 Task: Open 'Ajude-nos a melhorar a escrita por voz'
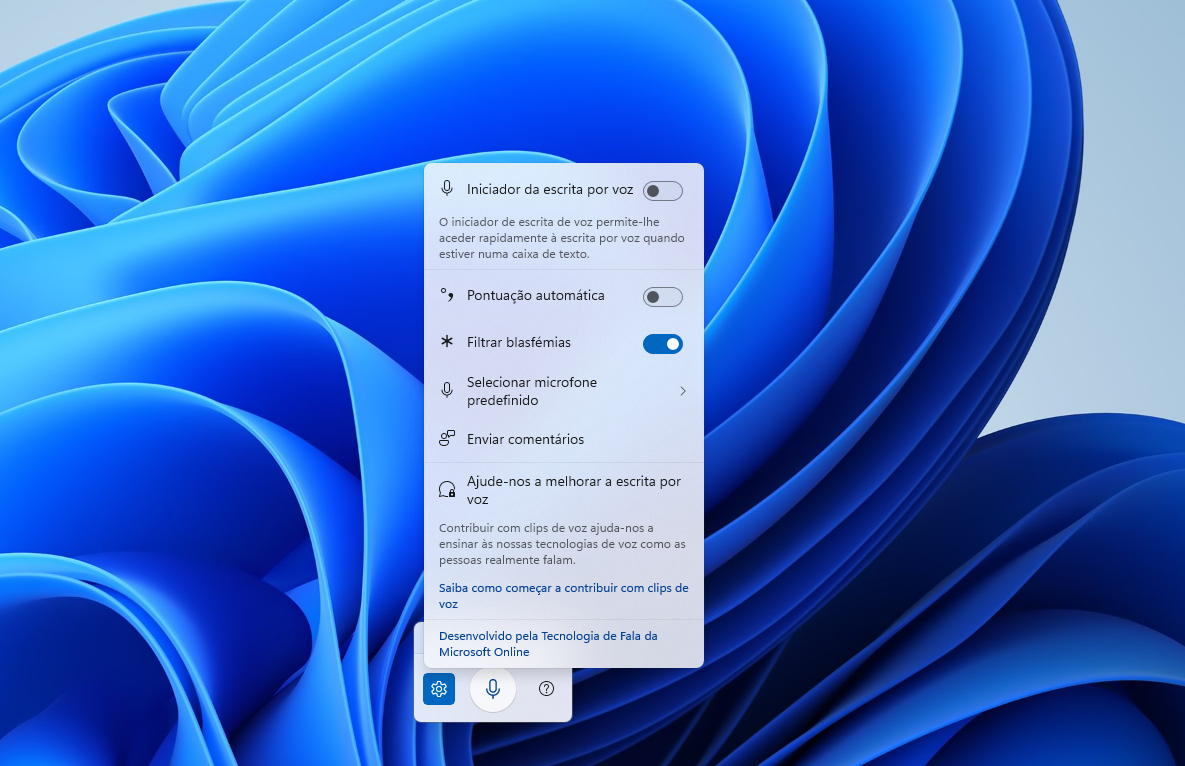pyautogui.click(x=573, y=490)
